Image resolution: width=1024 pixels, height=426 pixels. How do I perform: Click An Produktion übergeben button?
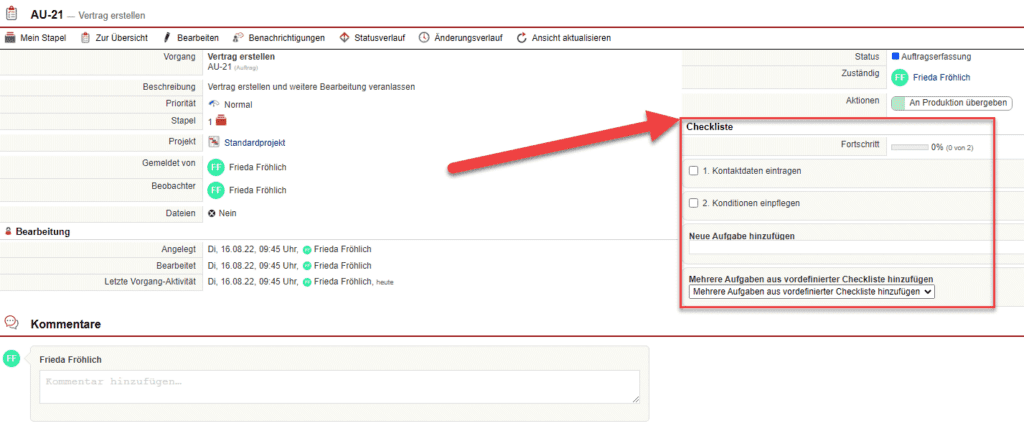952,103
